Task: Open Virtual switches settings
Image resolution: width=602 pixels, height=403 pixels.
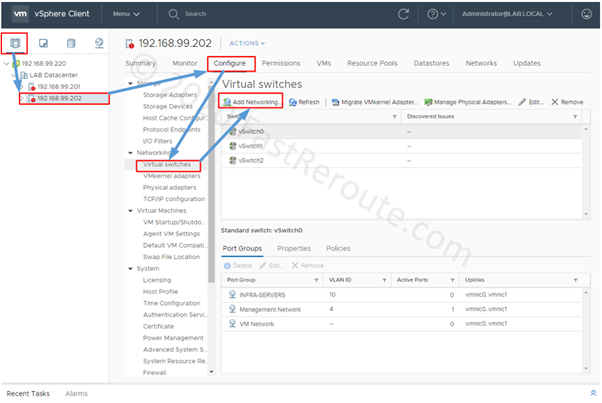Action: point(167,165)
